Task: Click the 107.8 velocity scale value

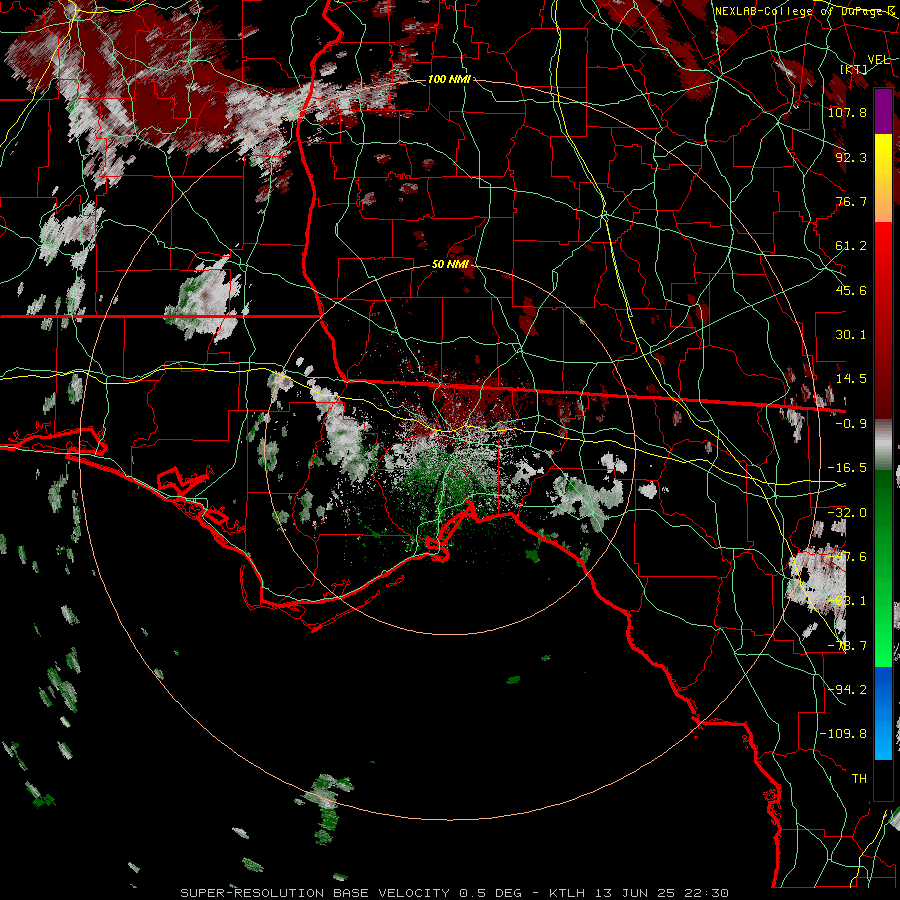Action: 847,112
